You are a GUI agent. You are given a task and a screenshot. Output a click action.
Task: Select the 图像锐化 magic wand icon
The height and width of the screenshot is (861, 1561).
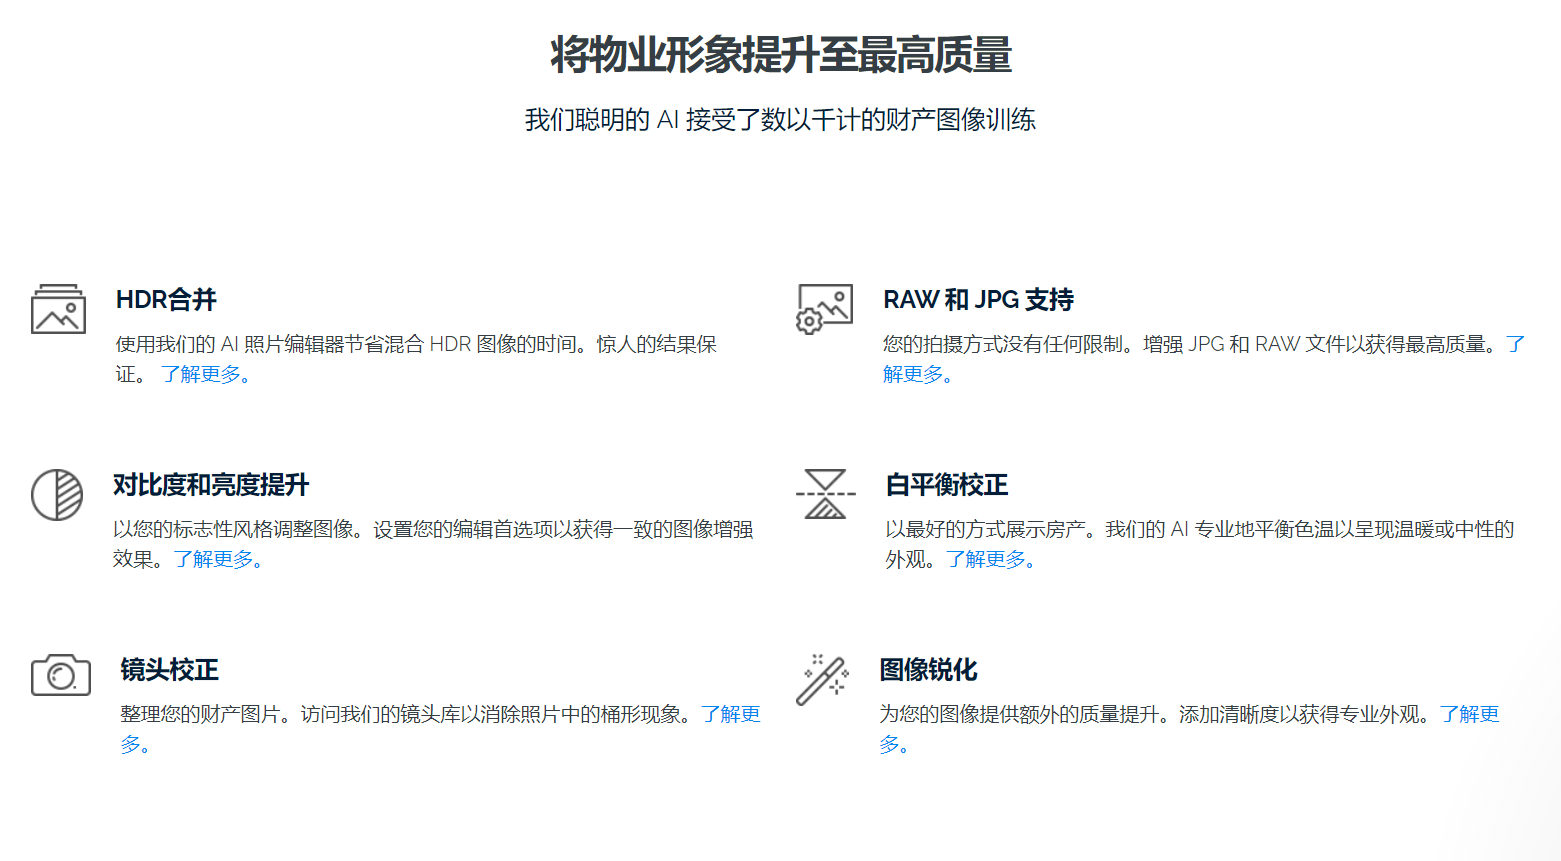tap(820, 678)
